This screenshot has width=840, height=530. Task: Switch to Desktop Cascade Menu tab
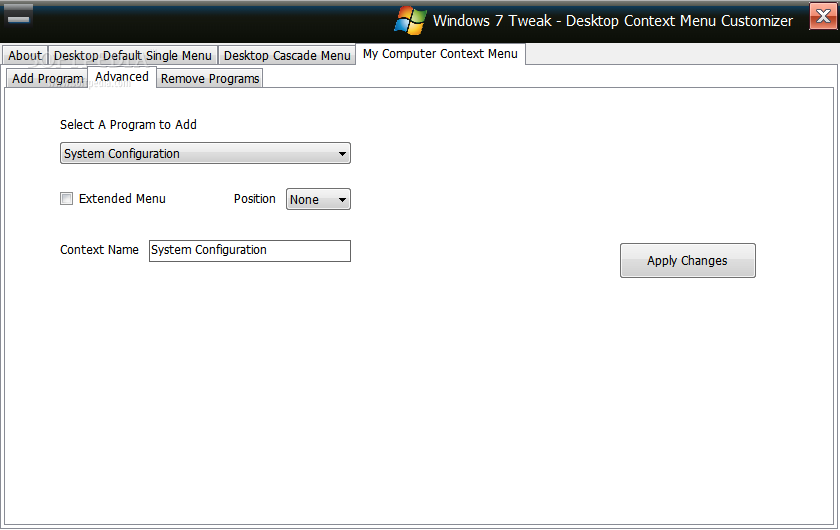point(287,55)
